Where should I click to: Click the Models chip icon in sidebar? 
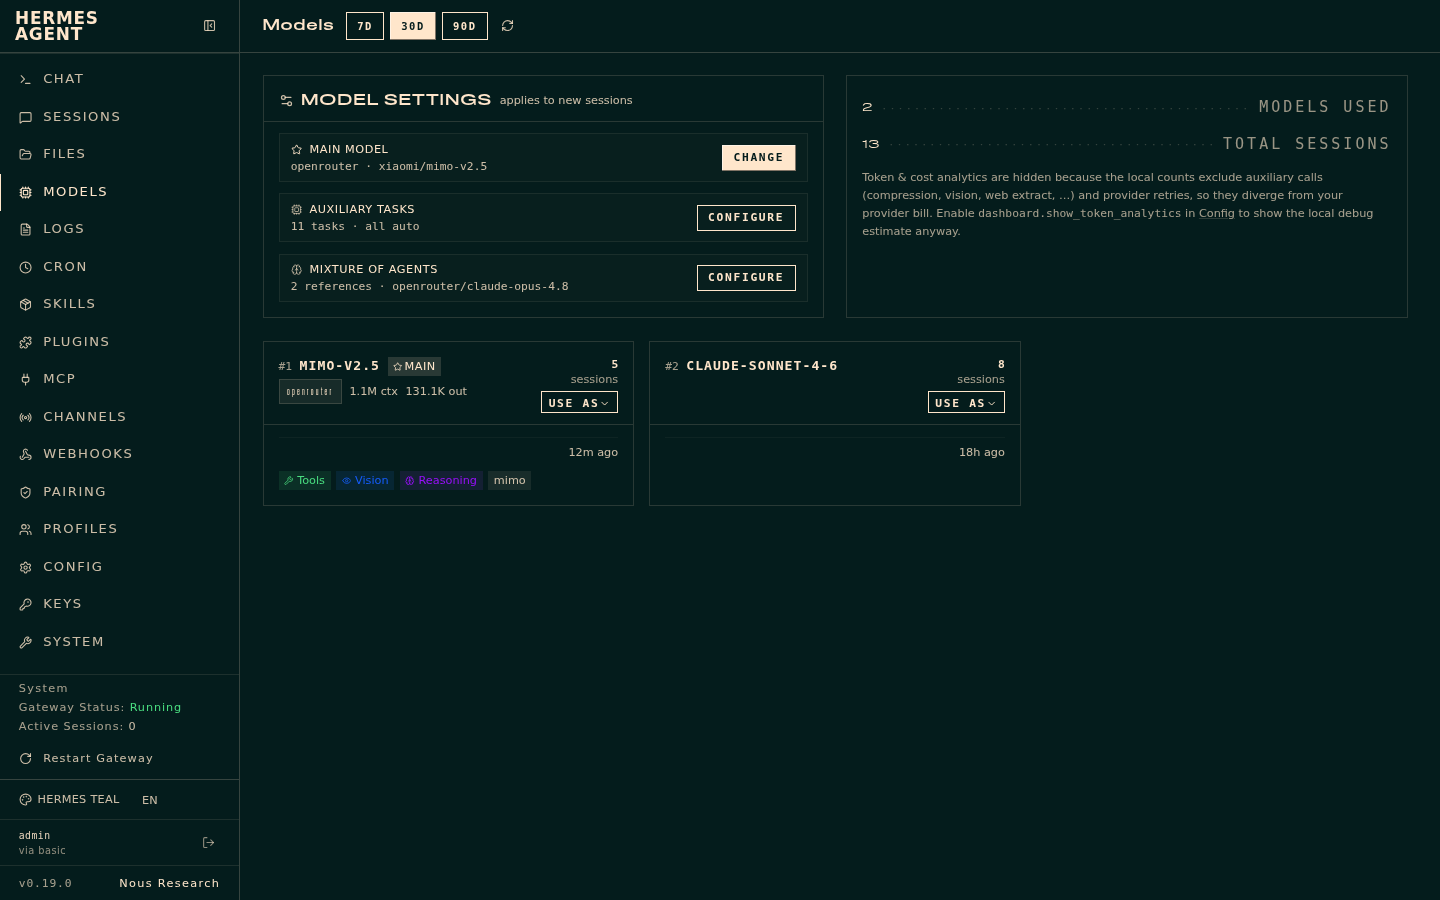coord(26,192)
